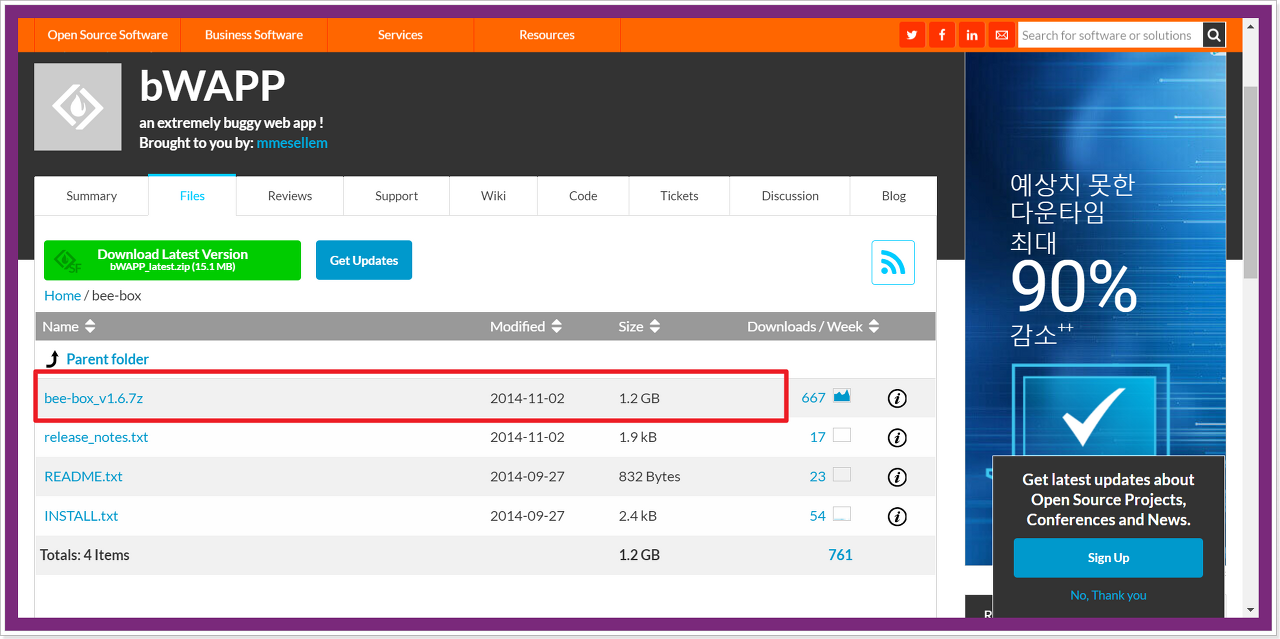
Task: Open README.txt file link
Action: coord(83,477)
